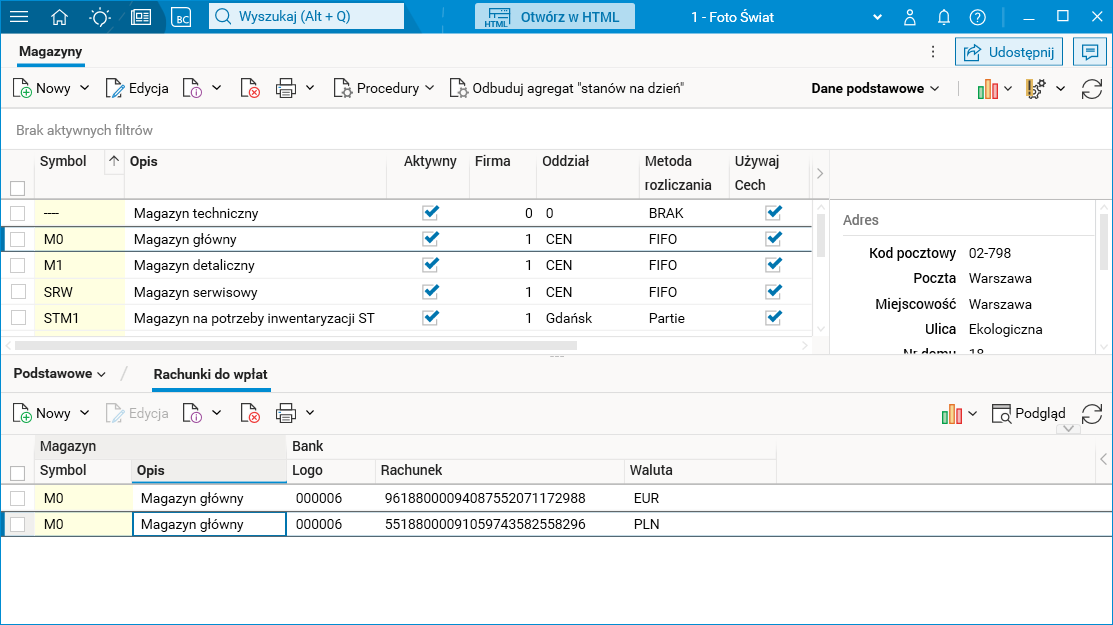This screenshot has width=1113, height=625.
Task: Click the print icon in Magazyny toolbar
Action: [x=286, y=88]
